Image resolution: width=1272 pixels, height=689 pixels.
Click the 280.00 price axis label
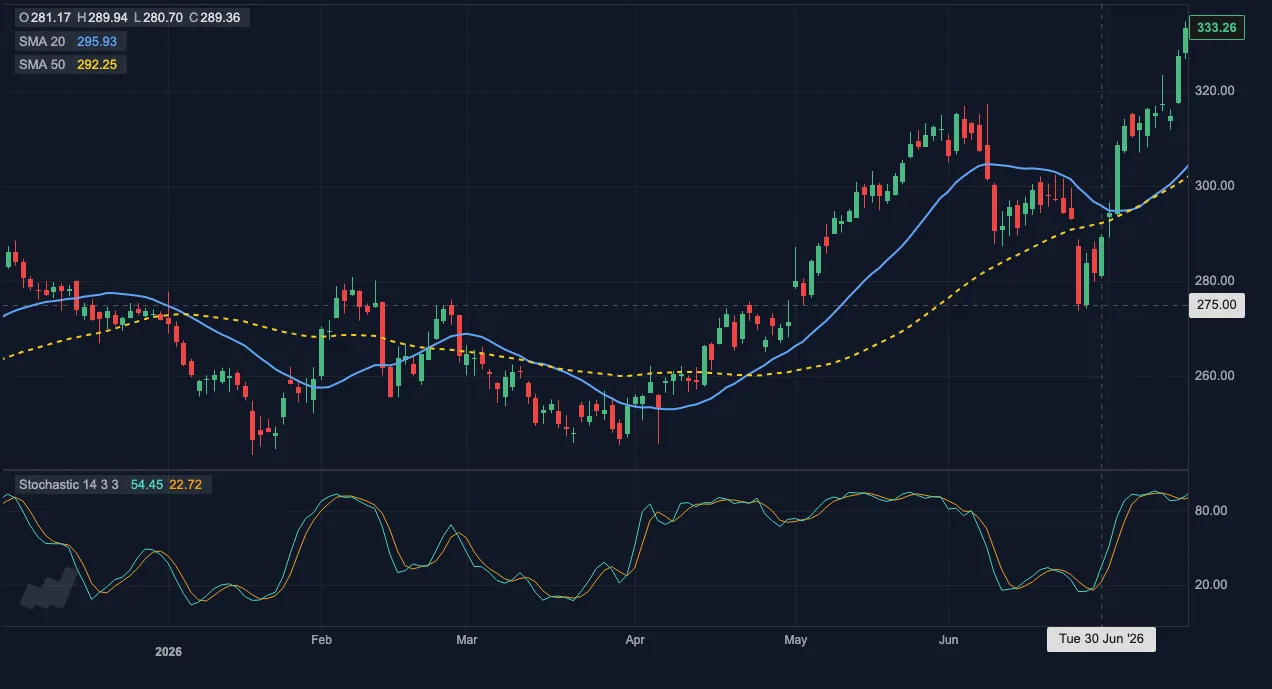[x=1215, y=281]
